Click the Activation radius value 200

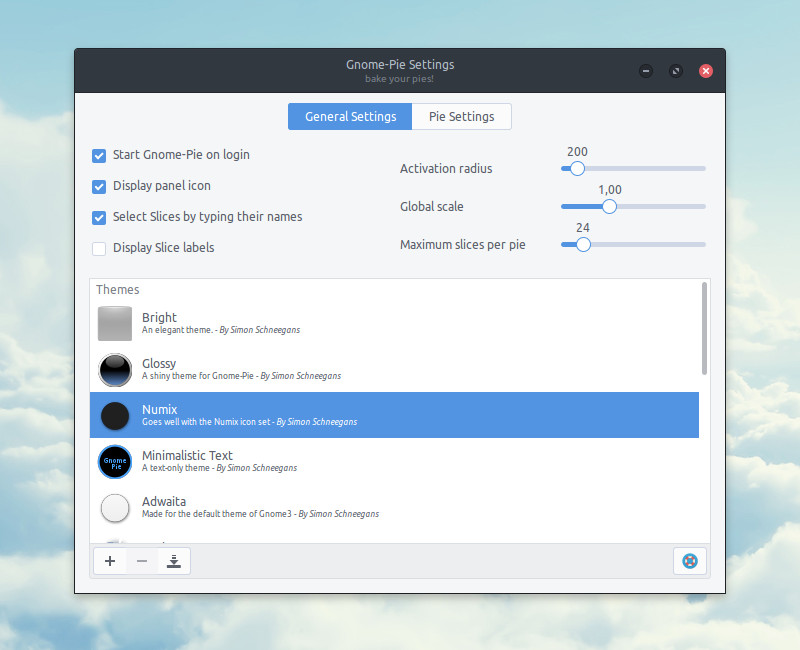click(577, 152)
